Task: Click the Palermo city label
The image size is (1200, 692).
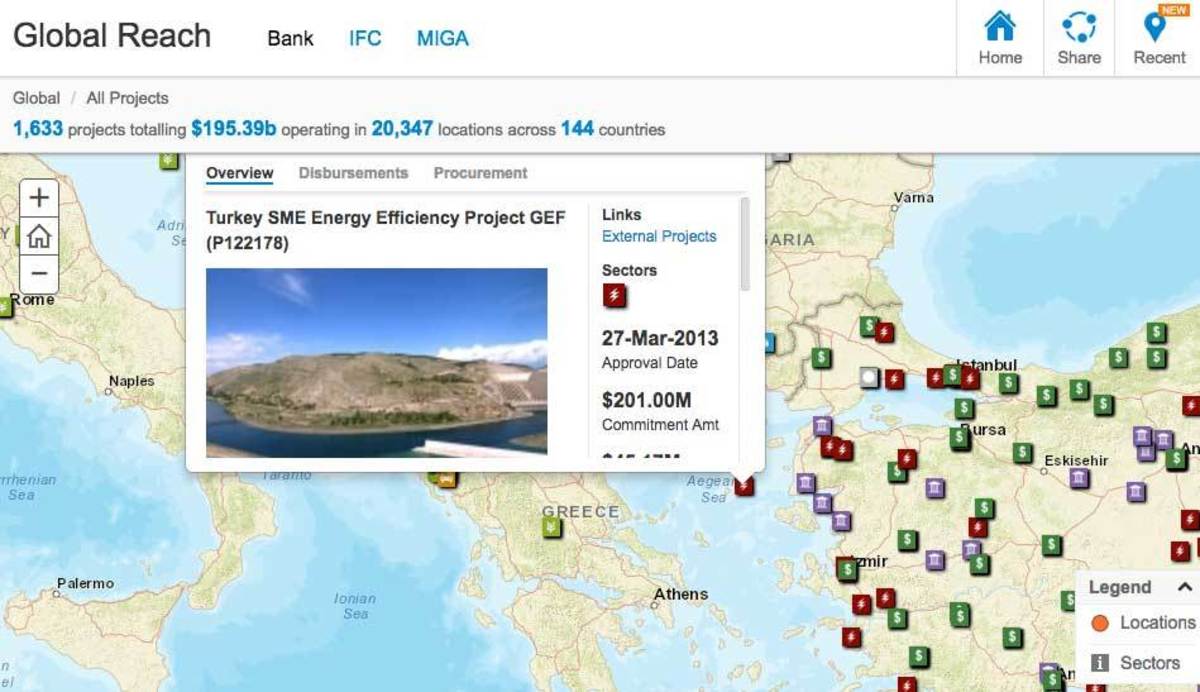Action: tap(85, 583)
